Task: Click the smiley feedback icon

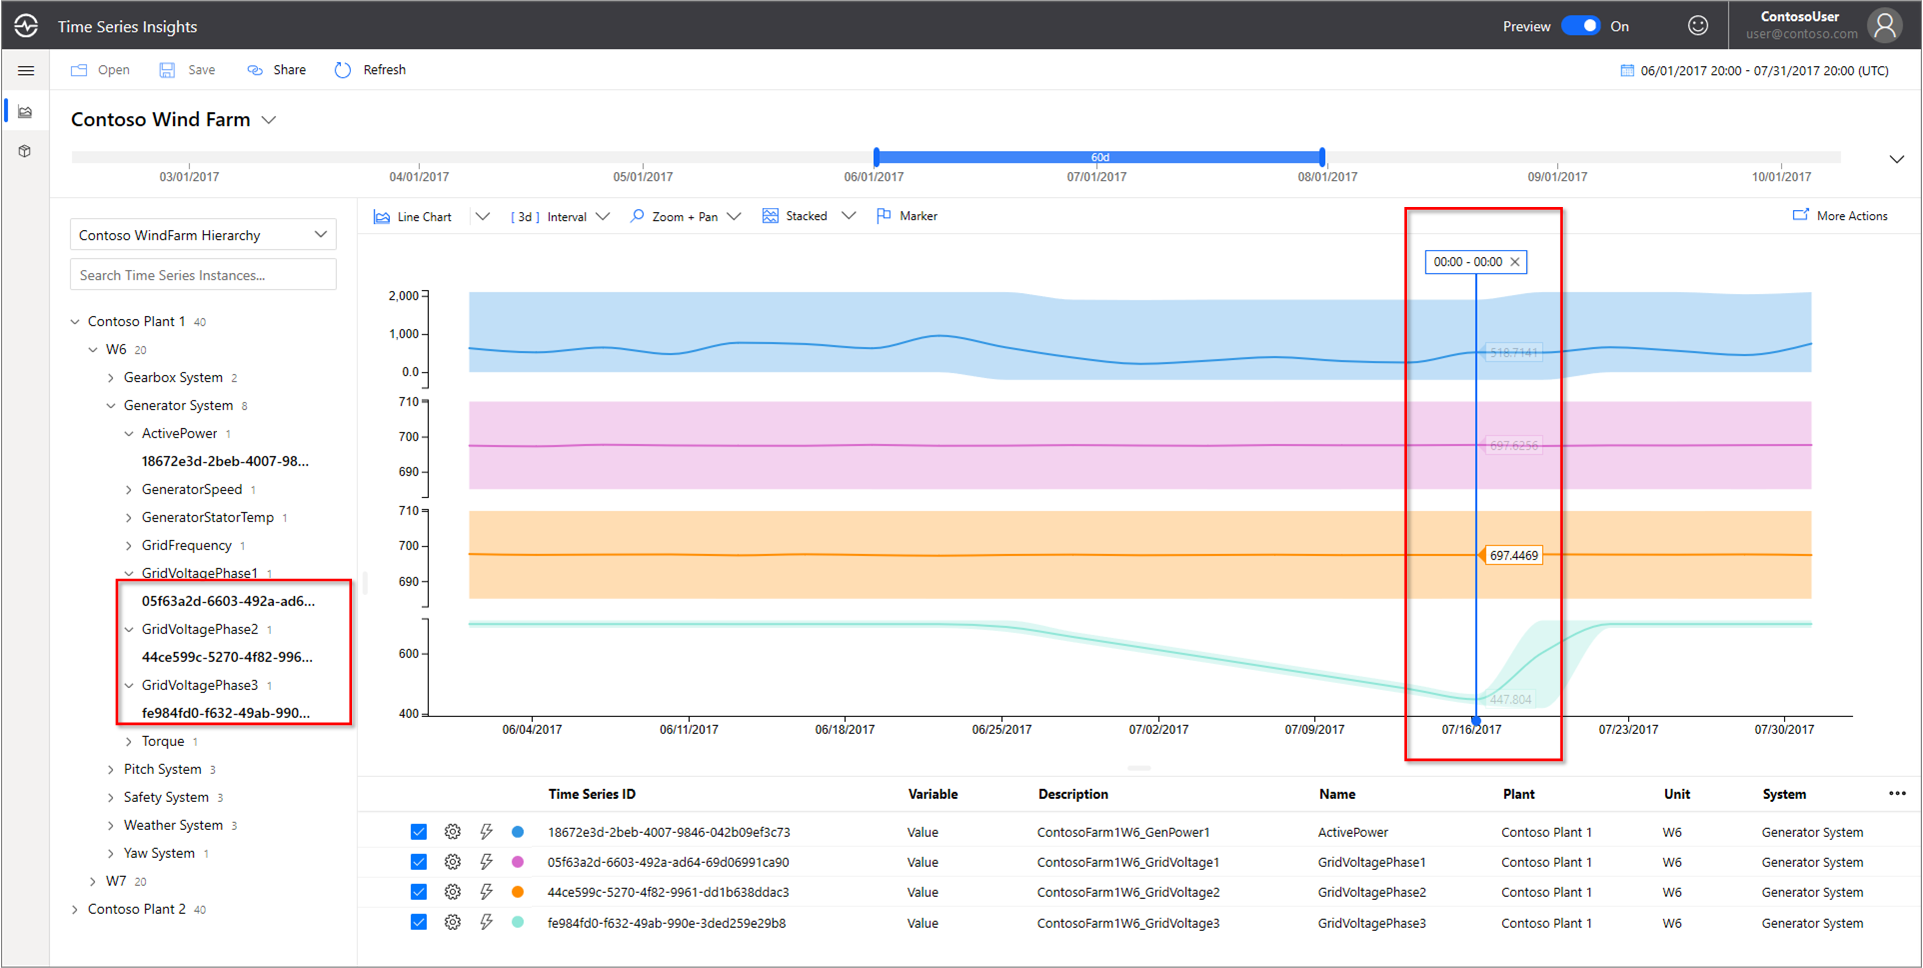Action: coord(1697,26)
